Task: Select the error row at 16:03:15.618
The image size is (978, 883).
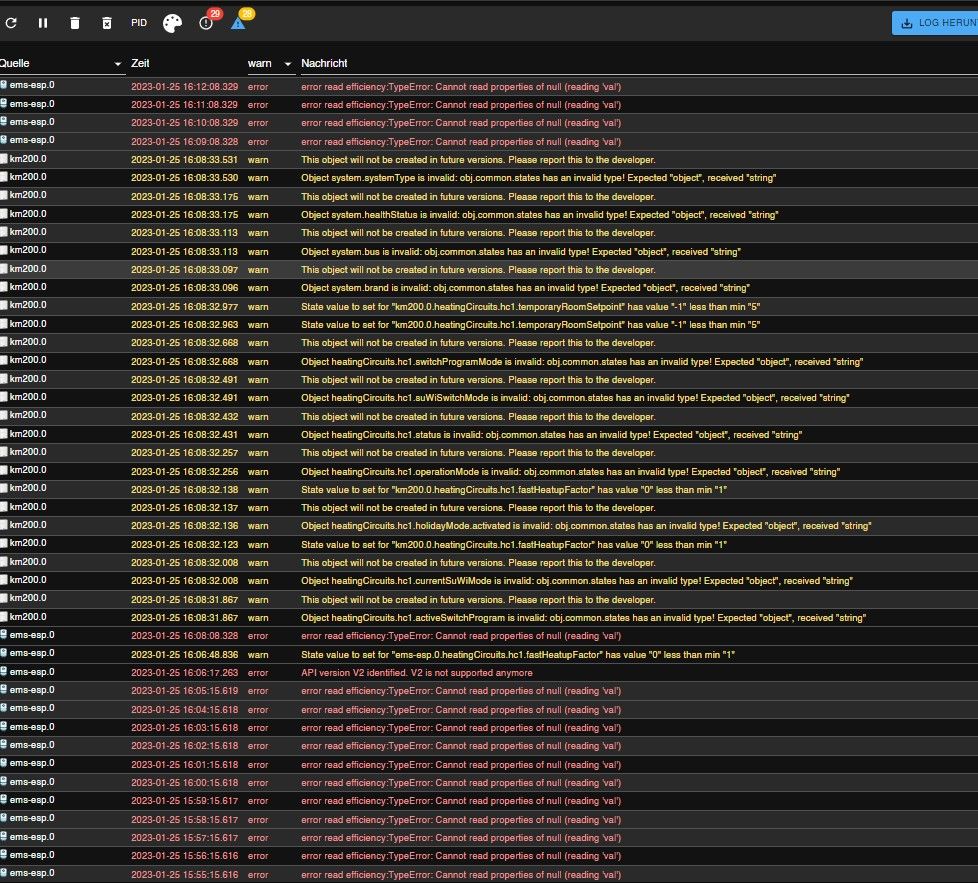Action: pos(489,728)
